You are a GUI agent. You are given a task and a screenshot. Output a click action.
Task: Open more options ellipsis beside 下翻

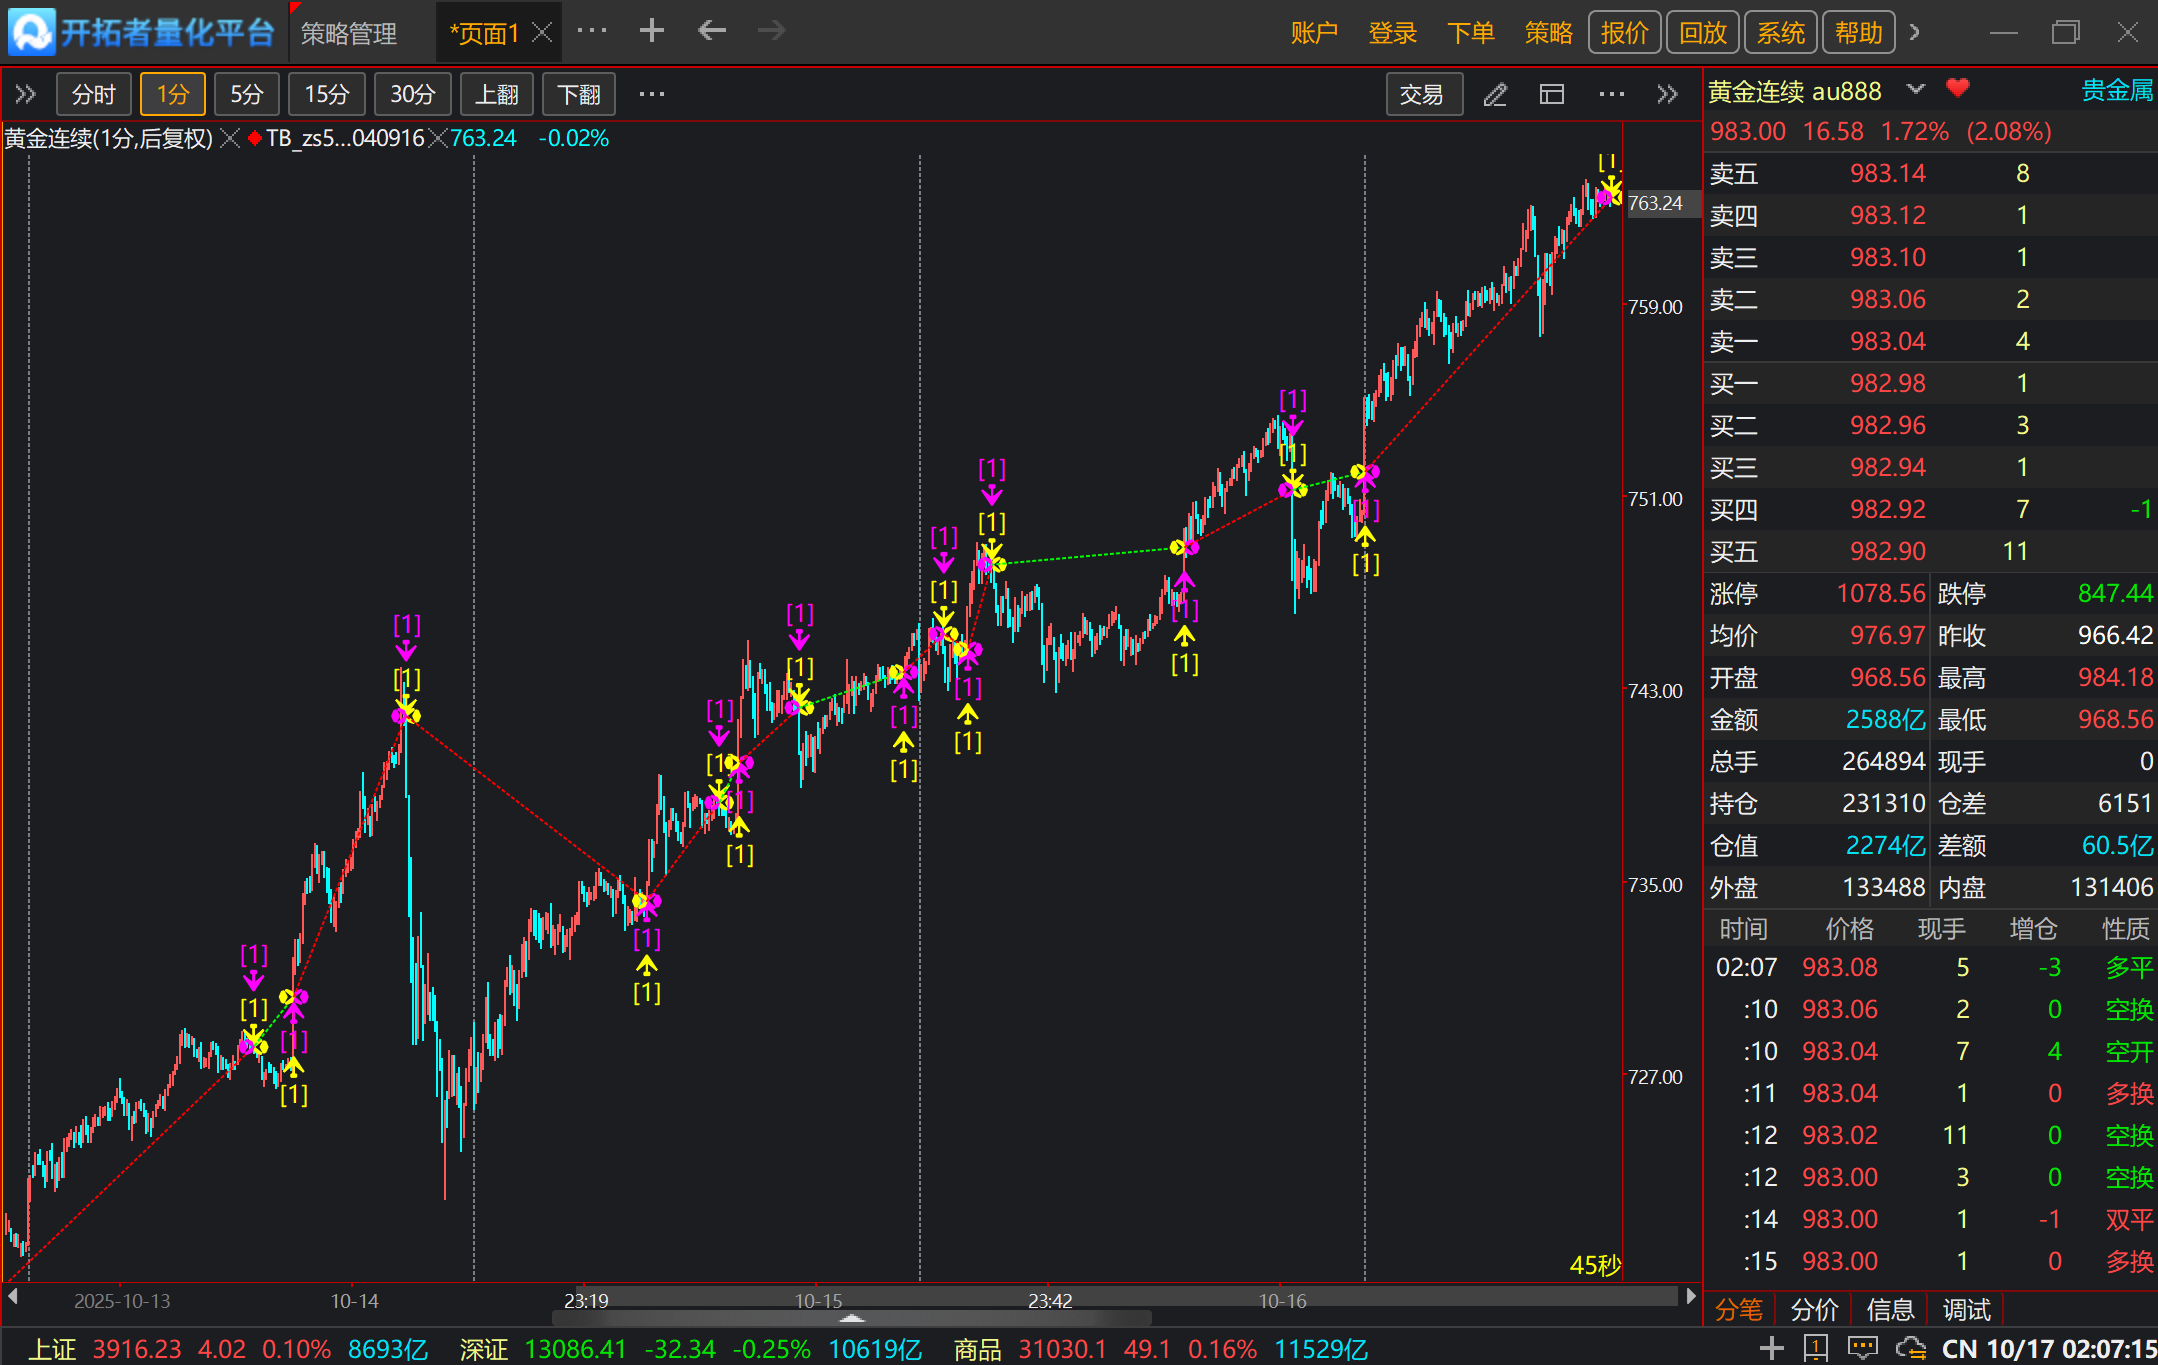click(x=651, y=95)
